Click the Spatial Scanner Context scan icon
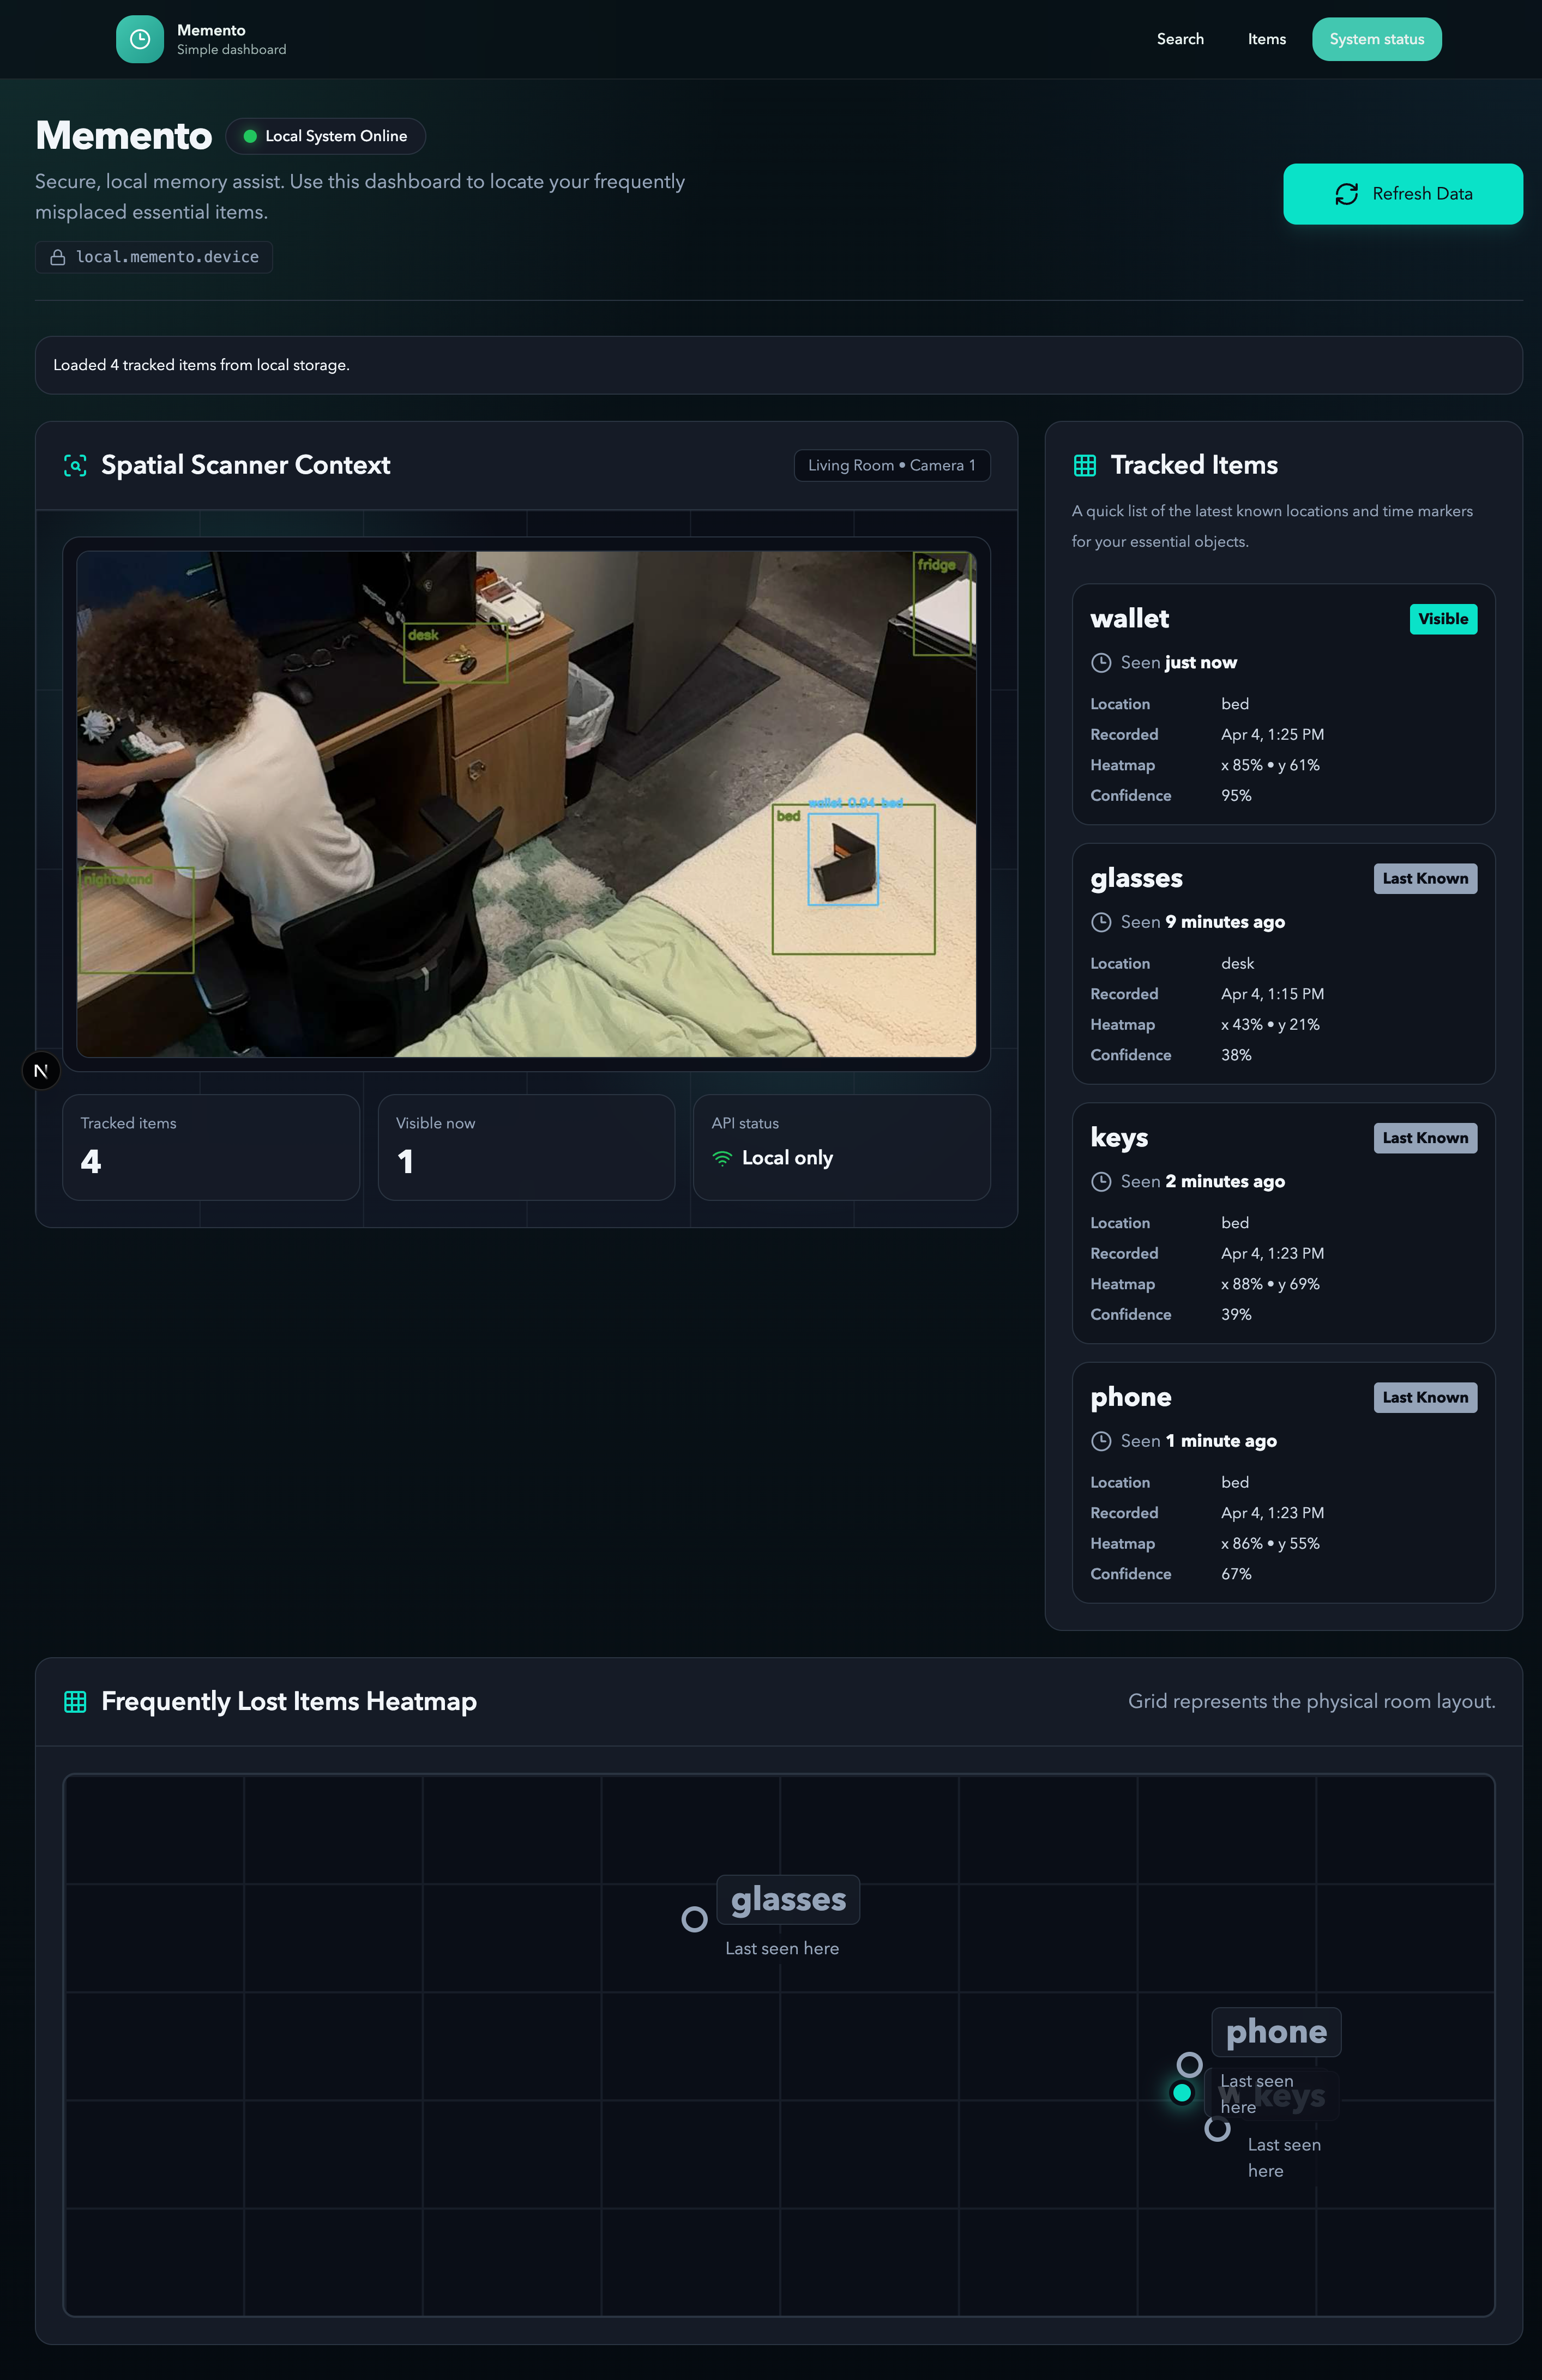1542x2380 pixels. [x=75, y=465]
